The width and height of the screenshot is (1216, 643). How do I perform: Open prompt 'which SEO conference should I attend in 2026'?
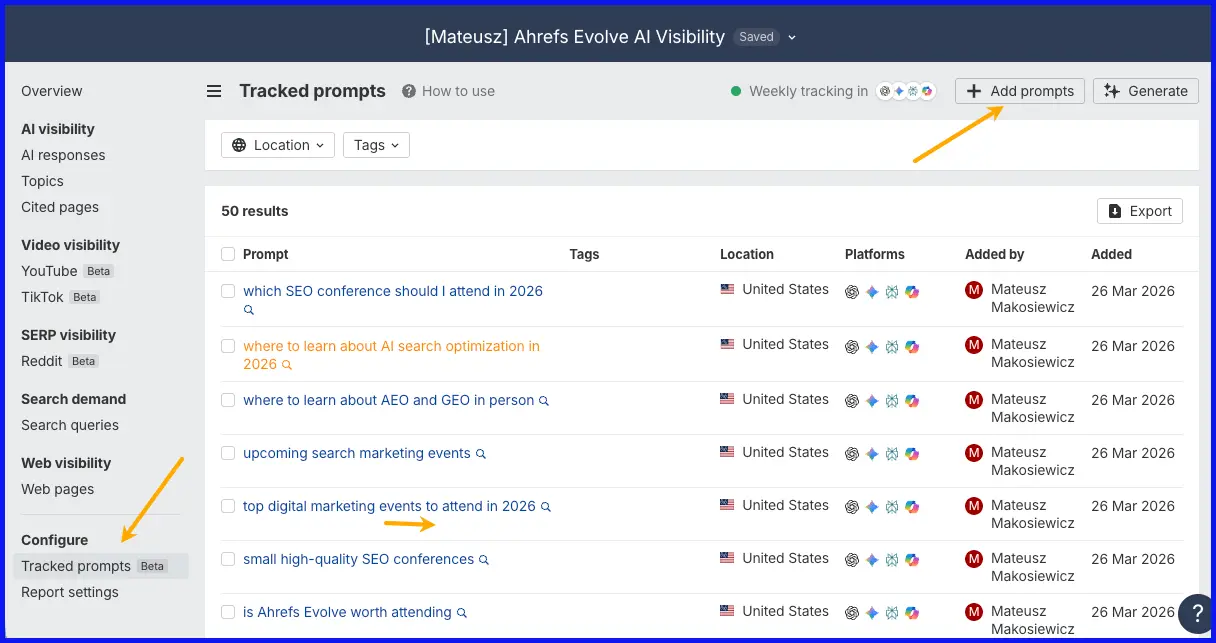(x=393, y=291)
